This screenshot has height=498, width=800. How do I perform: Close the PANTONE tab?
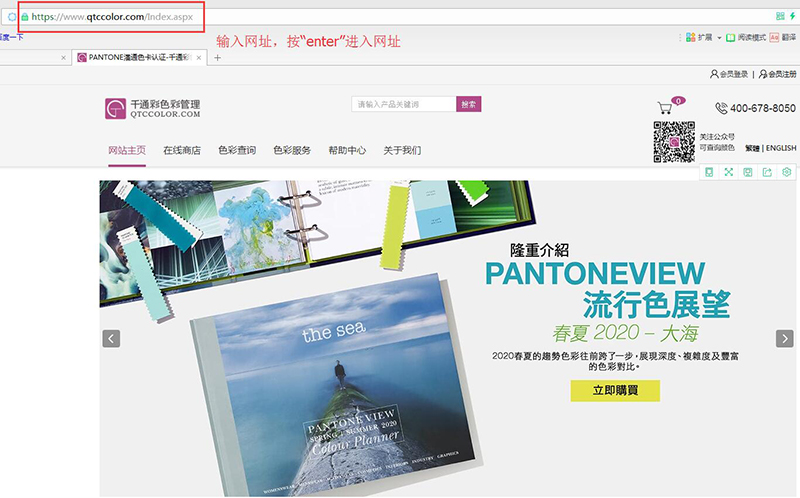(199, 58)
